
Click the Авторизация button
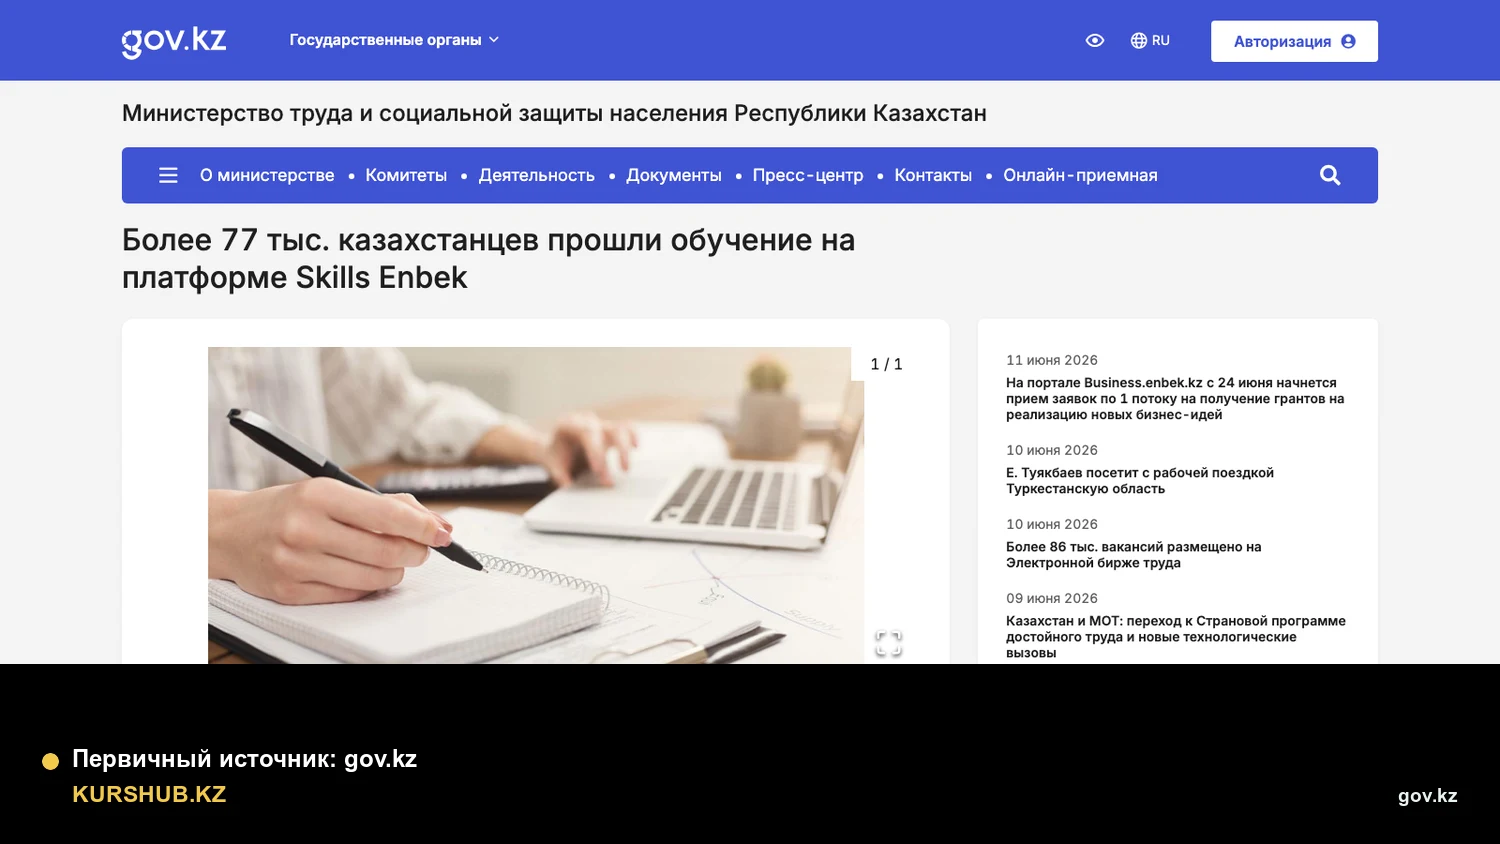pos(1294,41)
